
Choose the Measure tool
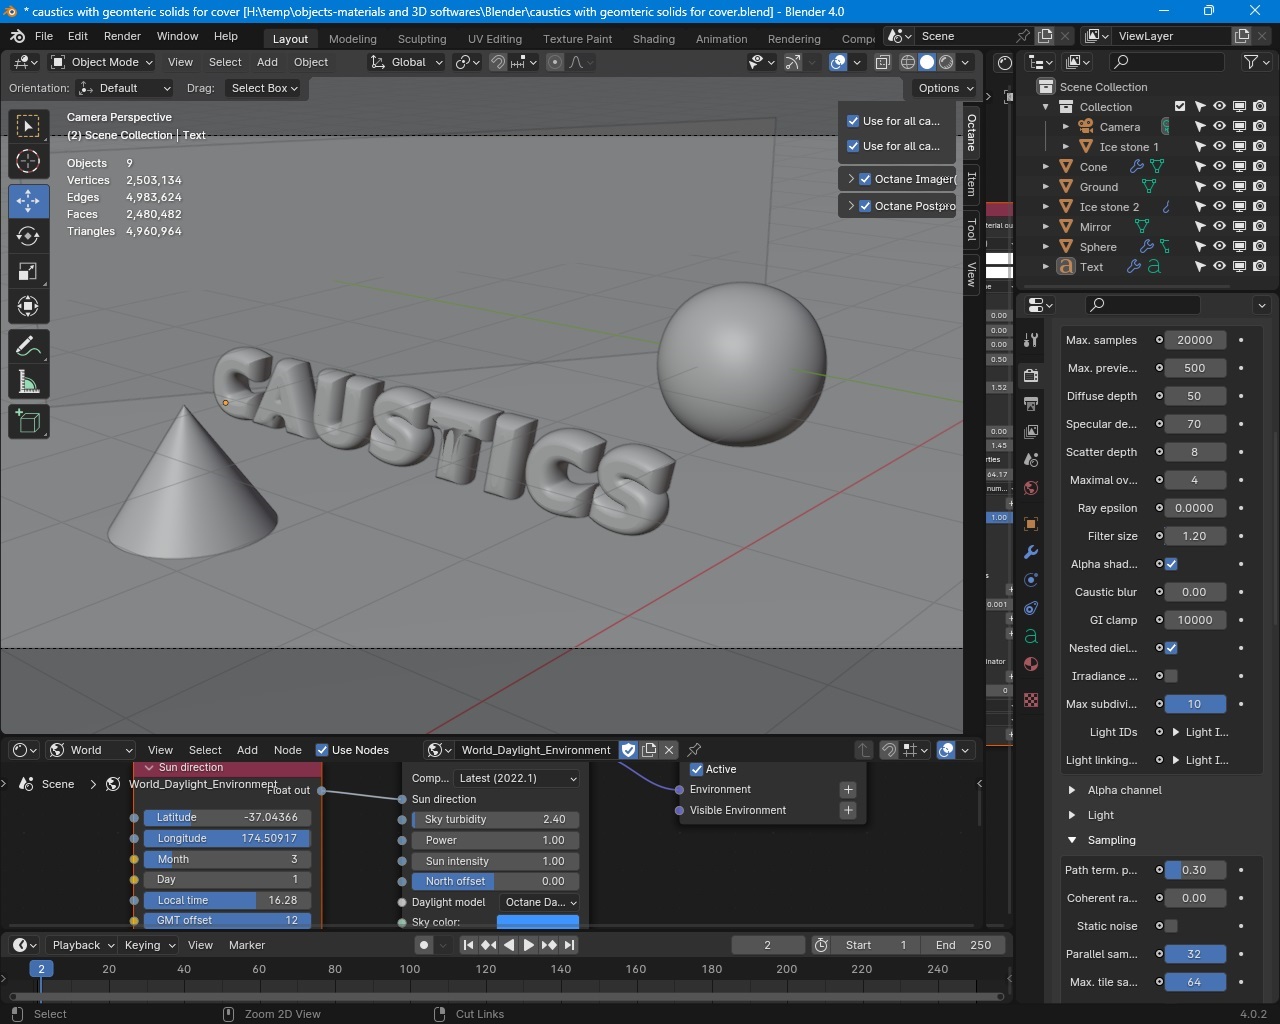point(28,382)
